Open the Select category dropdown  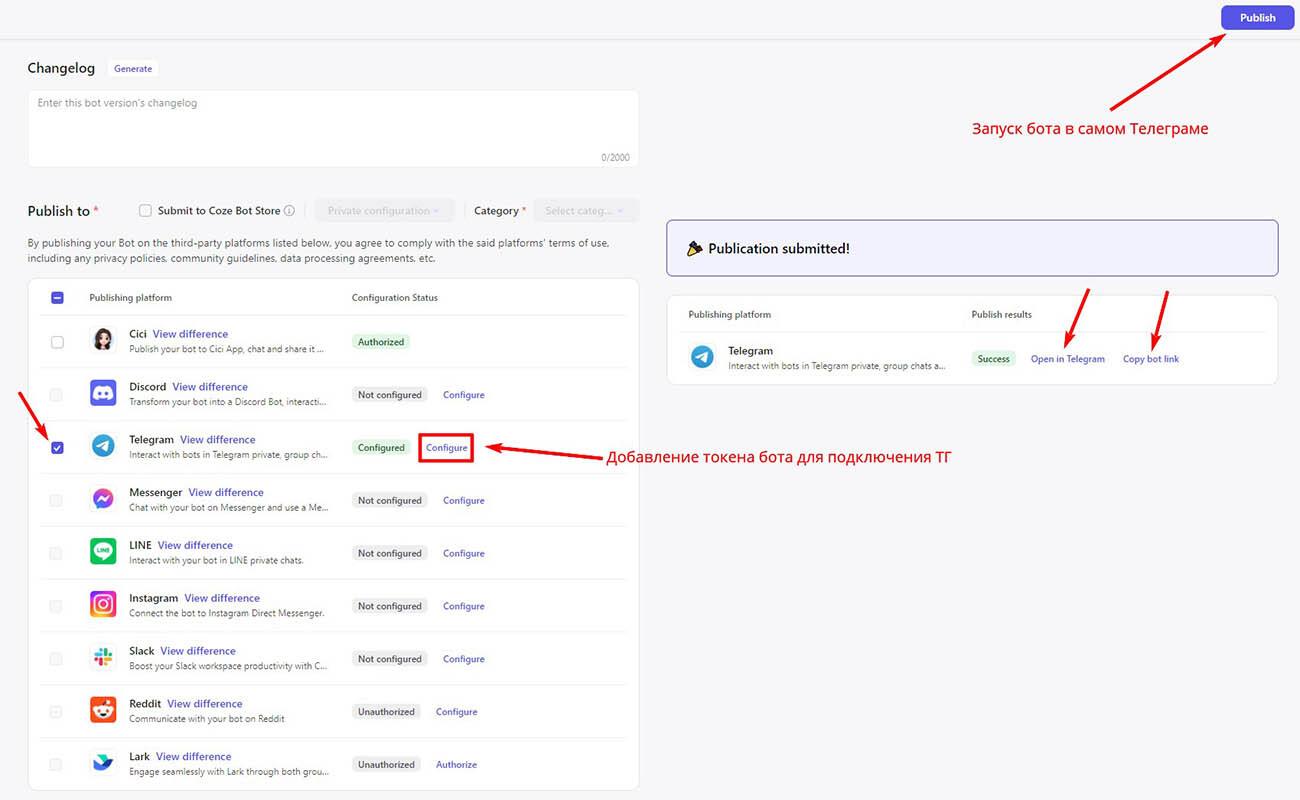coord(585,211)
